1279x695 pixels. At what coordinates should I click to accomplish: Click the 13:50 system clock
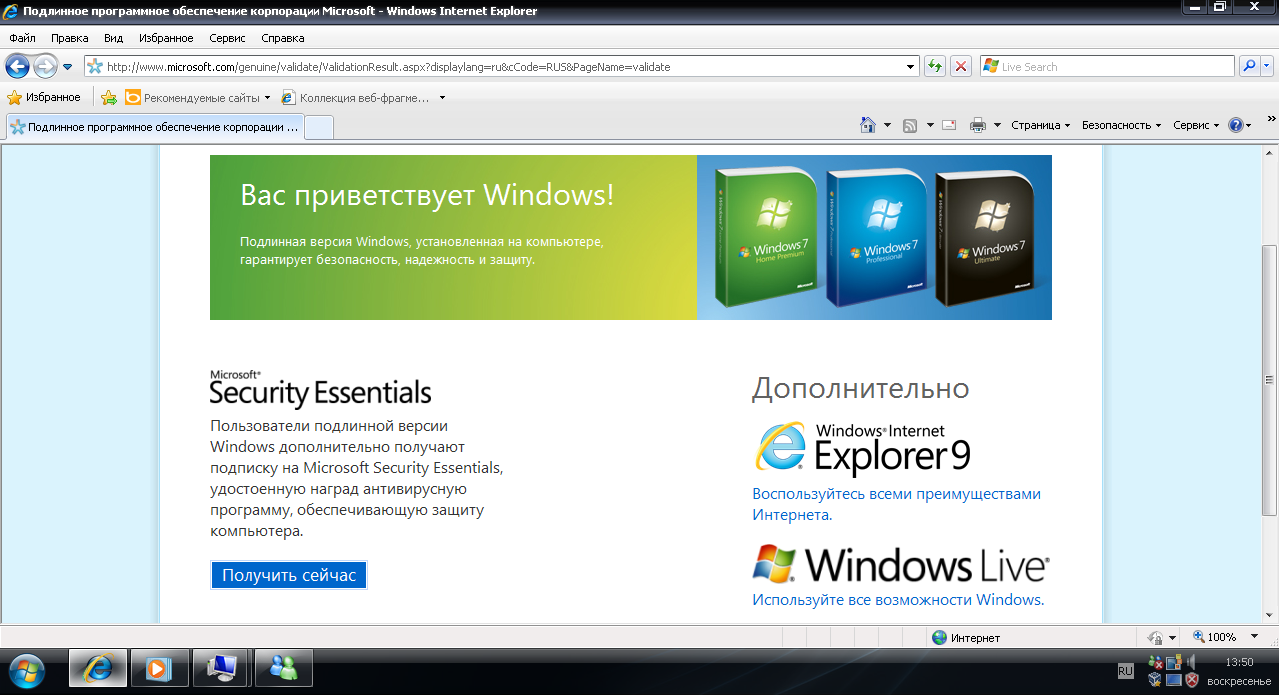tap(1238, 662)
